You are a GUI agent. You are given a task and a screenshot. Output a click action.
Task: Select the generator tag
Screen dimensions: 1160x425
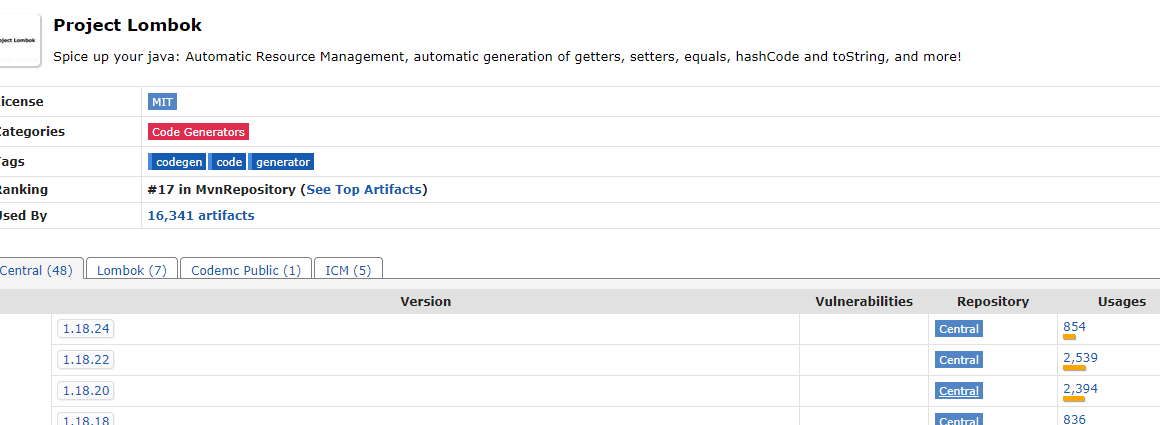pos(281,161)
